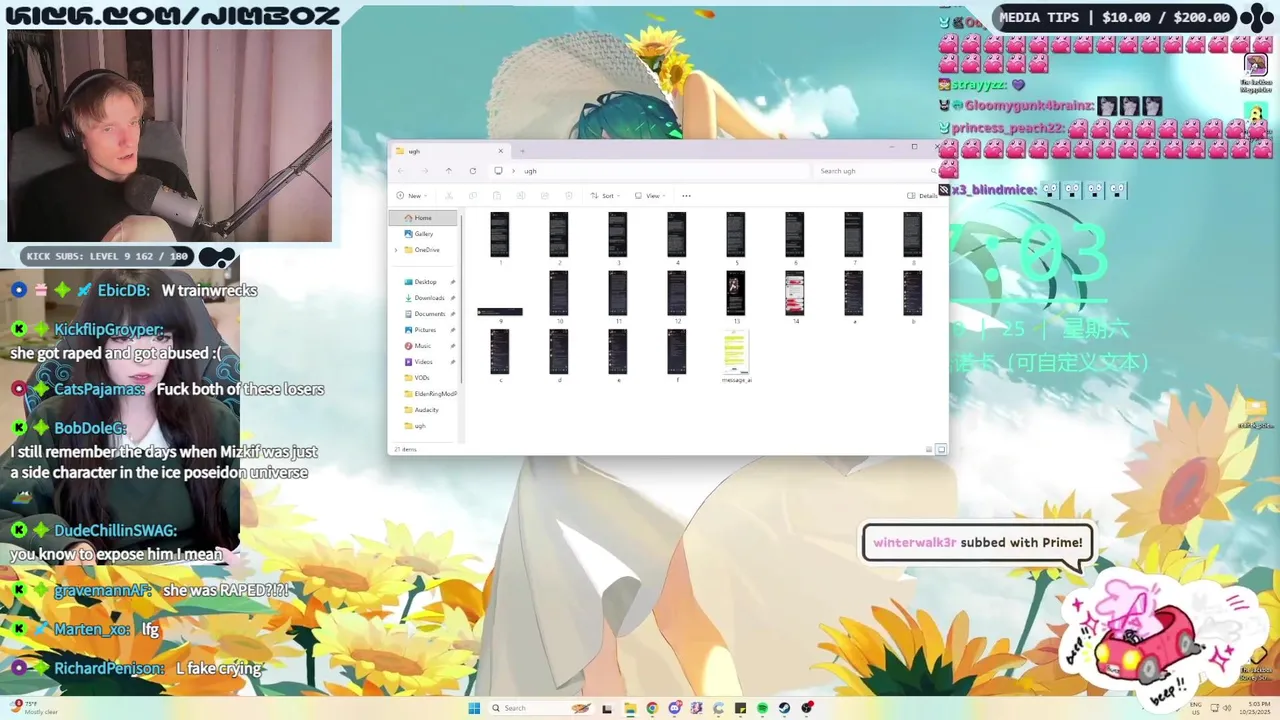1280x720 pixels.
Task: Click the taskbar Search box
Action: click(x=541, y=708)
